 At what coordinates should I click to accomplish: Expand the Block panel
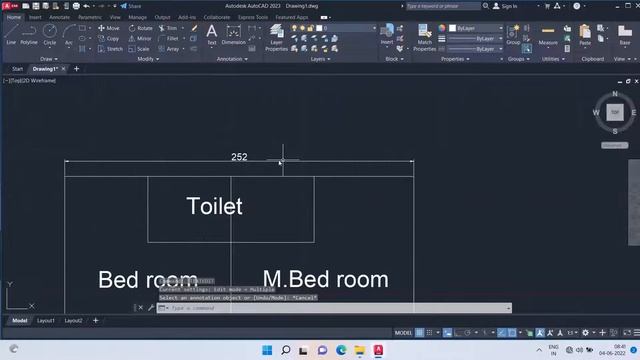(394, 59)
